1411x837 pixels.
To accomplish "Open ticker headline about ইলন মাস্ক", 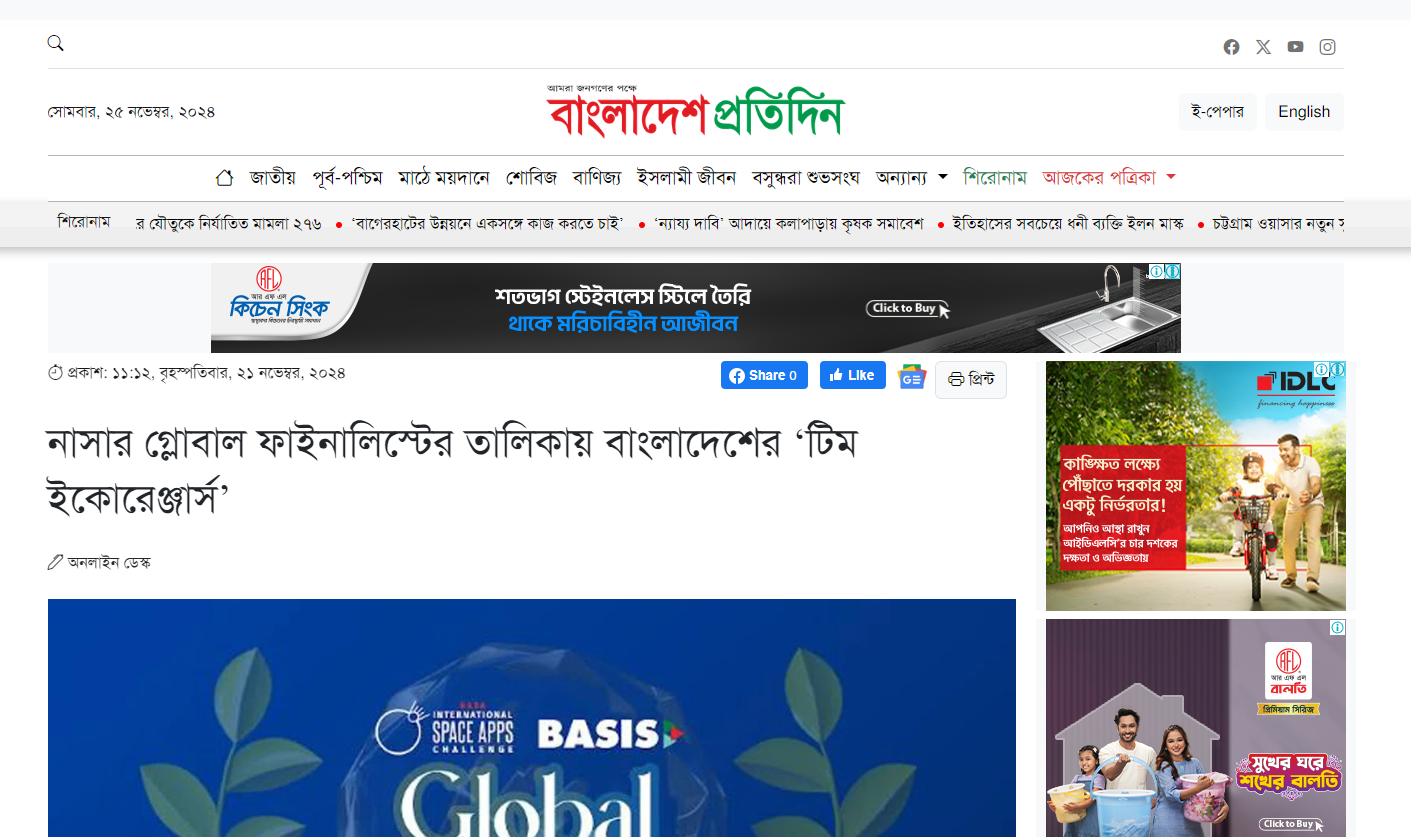I will [x=1068, y=223].
